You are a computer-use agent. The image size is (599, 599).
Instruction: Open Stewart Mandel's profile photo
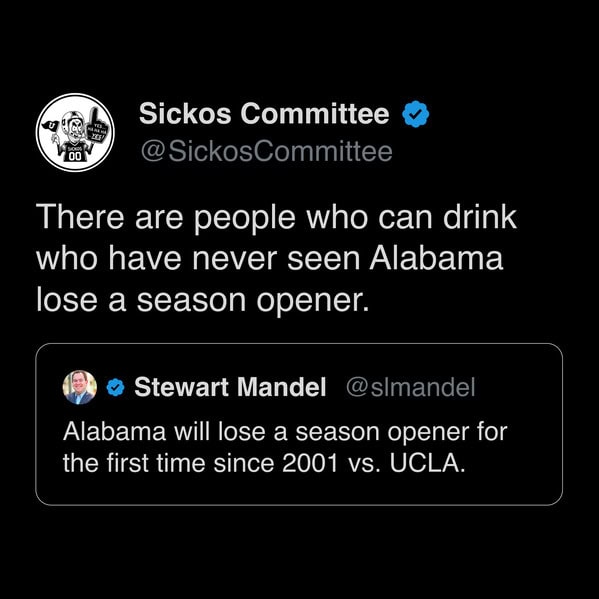pyautogui.click(x=79, y=387)
